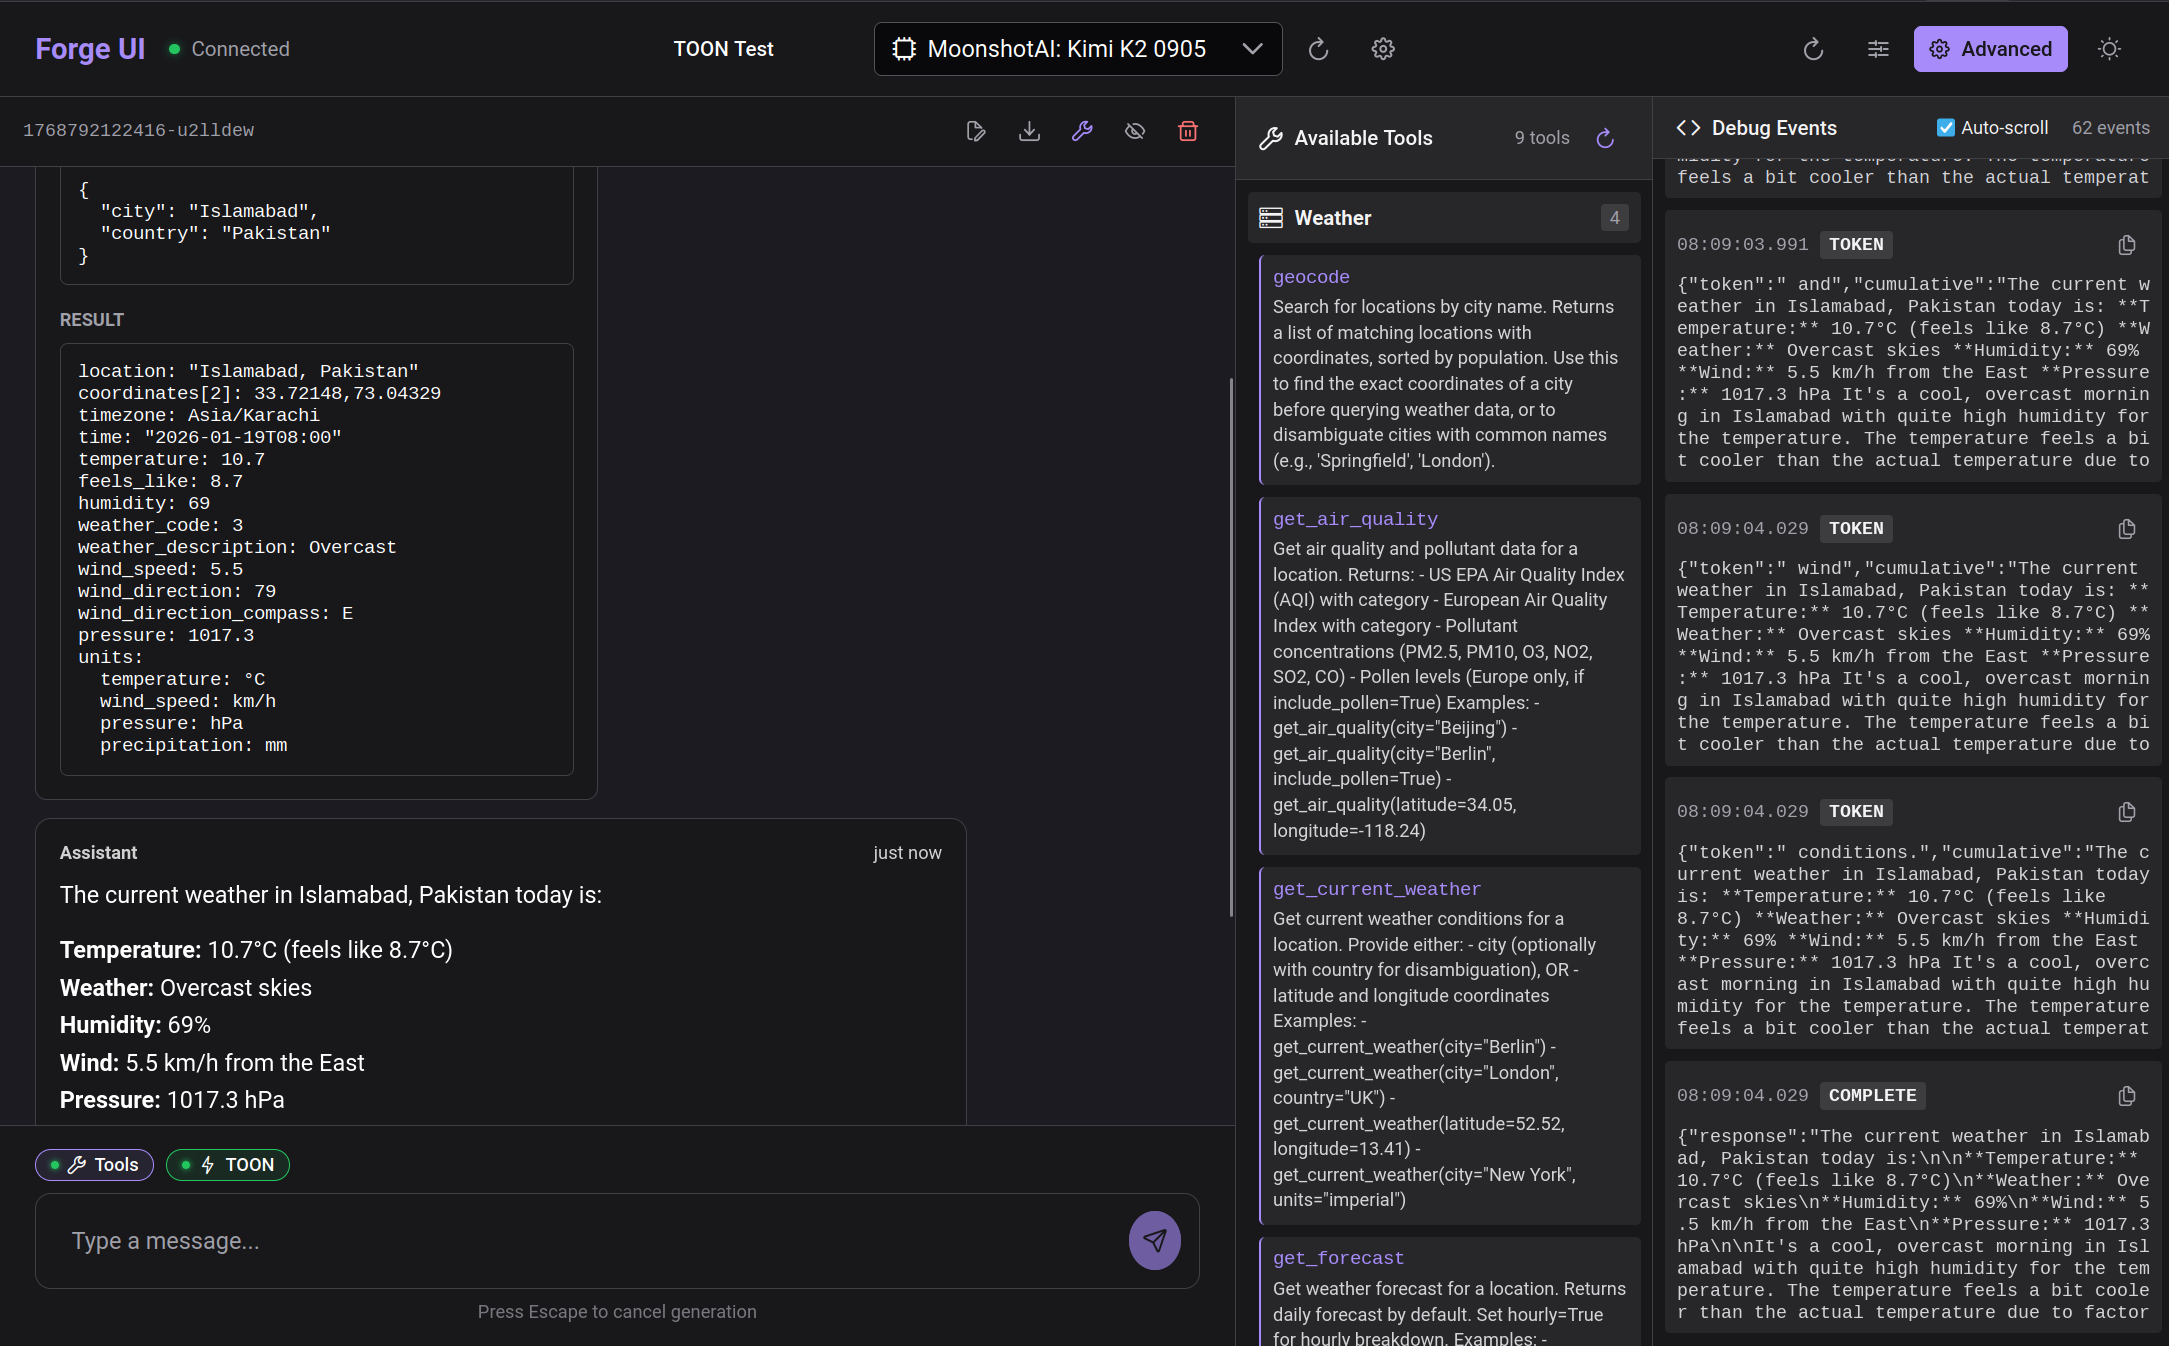Open settings via the gear icon
Screen dimensions: 2169x1346
(x=1382, y=48)
